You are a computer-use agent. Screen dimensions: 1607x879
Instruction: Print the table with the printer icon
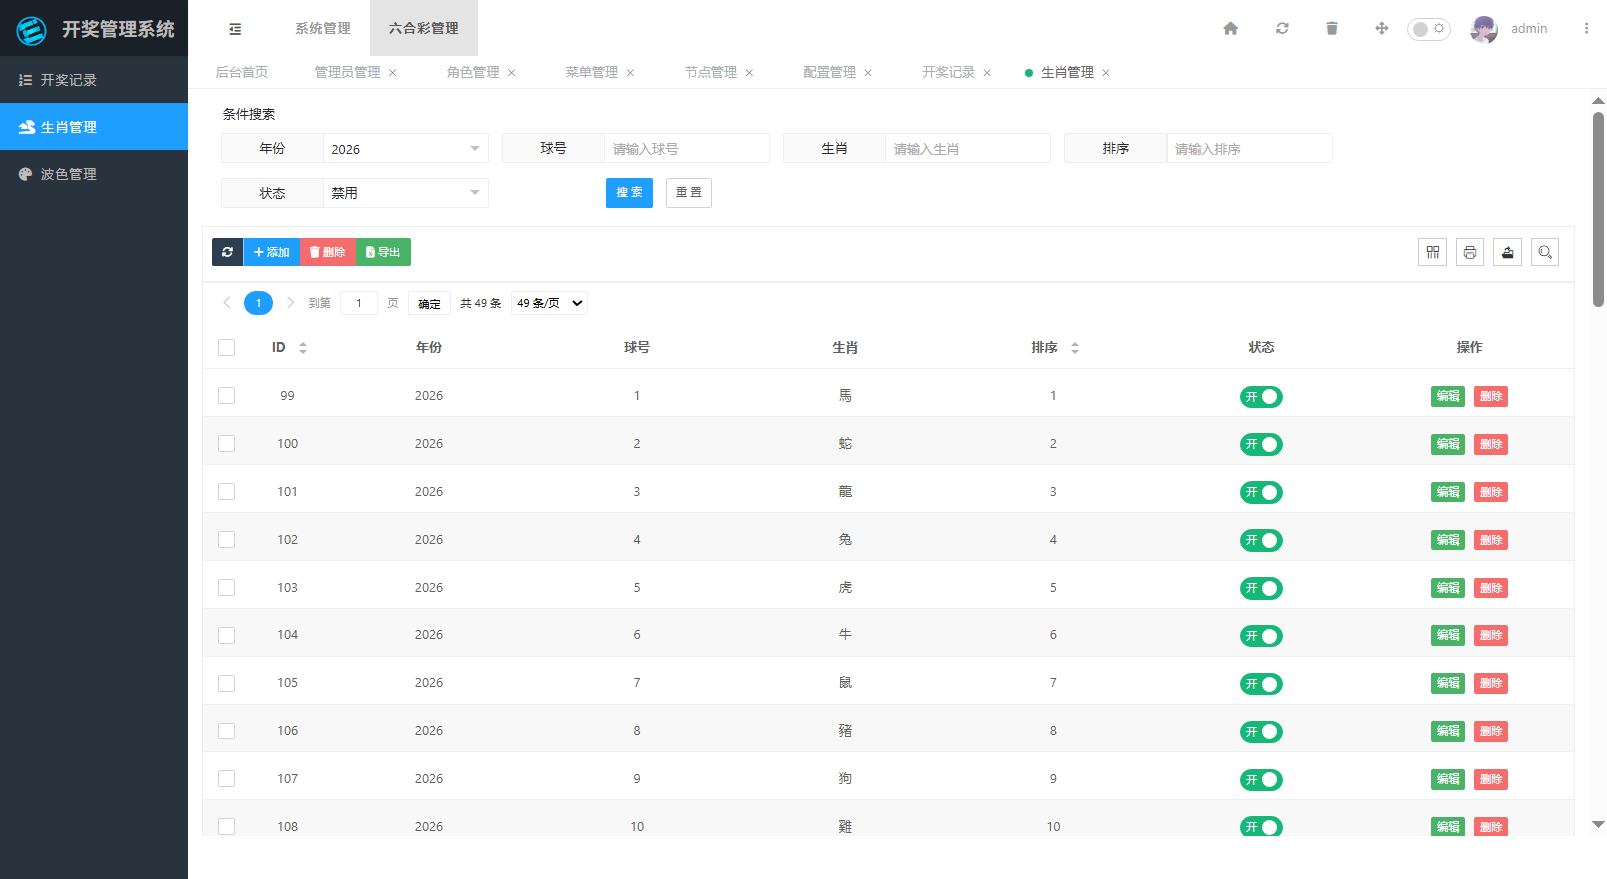coord(1469,252)
